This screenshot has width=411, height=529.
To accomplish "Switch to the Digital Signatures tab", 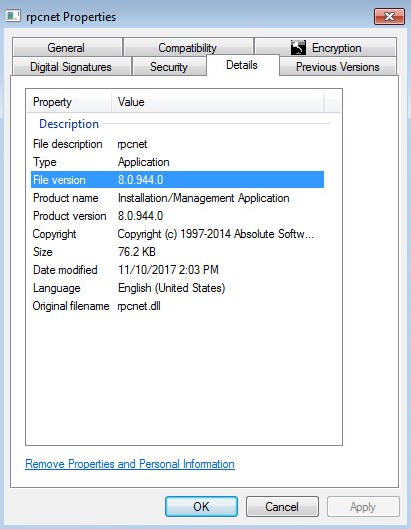I will tap(72, 66).
